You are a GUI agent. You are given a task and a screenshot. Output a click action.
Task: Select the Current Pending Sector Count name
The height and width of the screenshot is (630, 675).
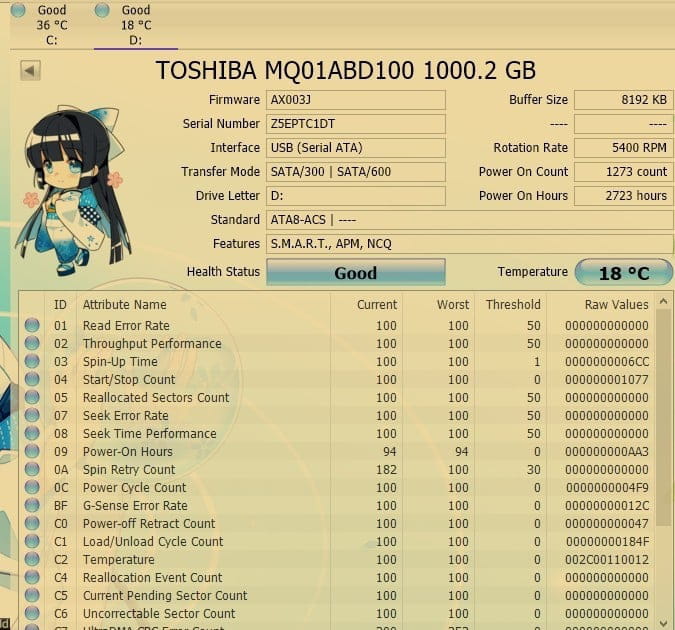pos(165,596)
